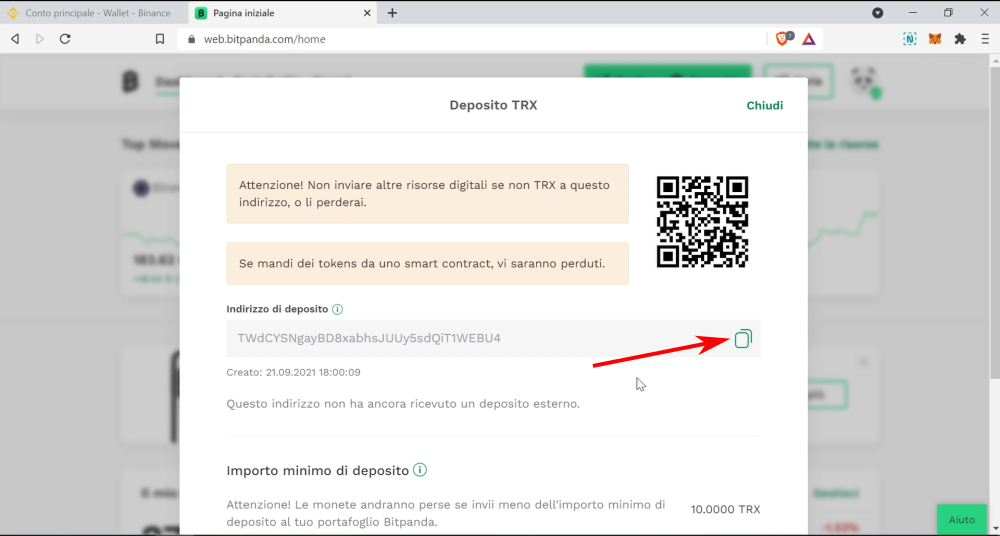Open the panda profile avatar
The width and height of the screenshot is (1000, 536).
(864, 82)
